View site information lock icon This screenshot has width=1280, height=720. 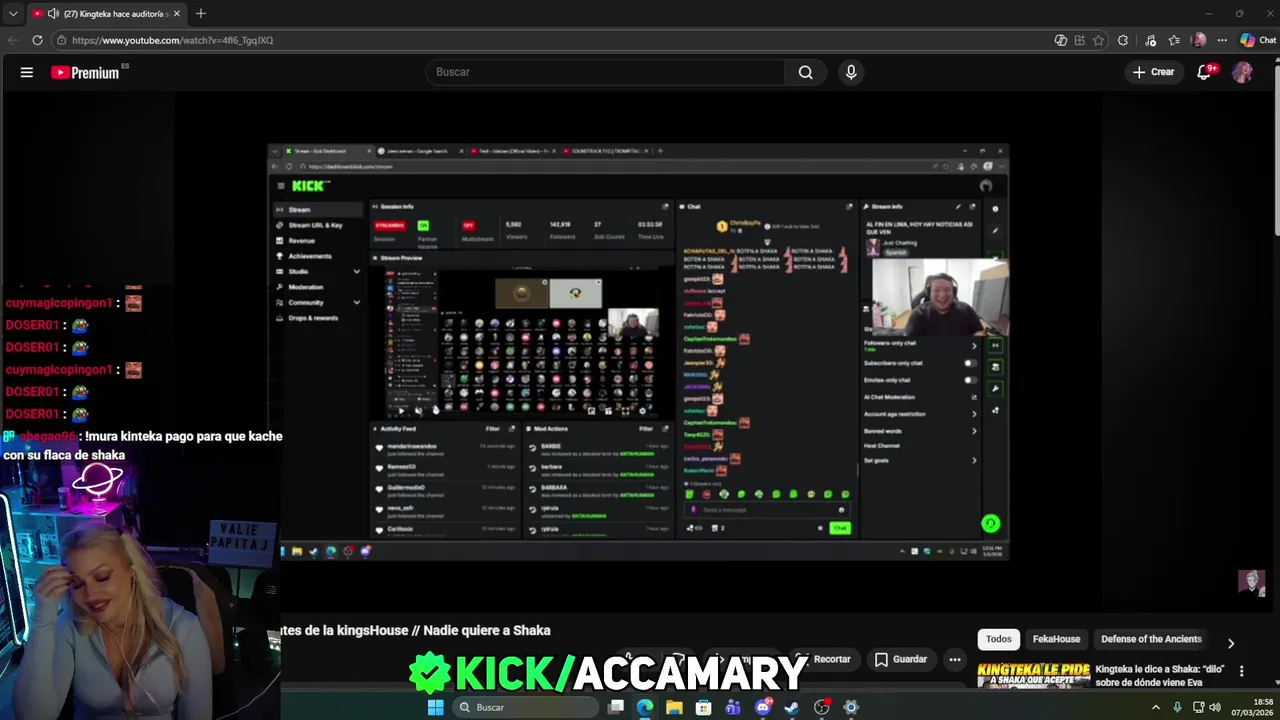click(x=61, y=40)
